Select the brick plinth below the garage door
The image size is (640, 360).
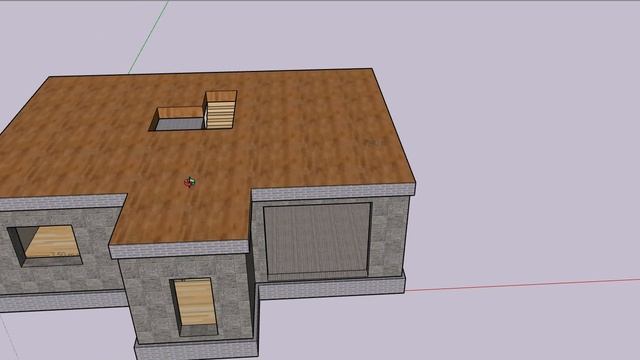click(331, 289)
